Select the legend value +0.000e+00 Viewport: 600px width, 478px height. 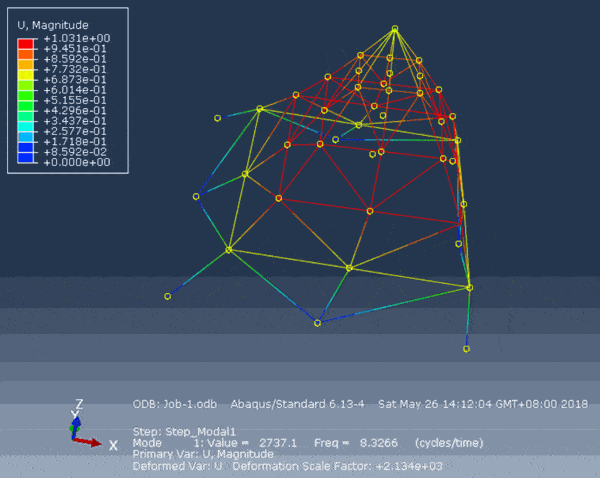(77, 162)
